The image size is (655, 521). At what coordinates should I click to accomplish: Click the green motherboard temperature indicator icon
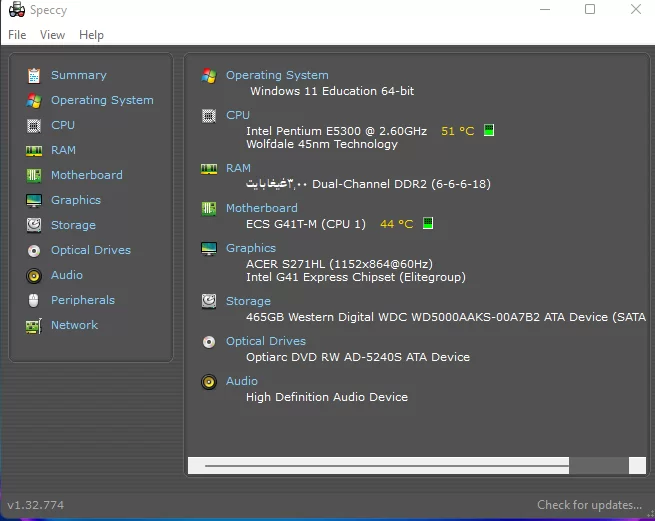(x=428, y=223)
